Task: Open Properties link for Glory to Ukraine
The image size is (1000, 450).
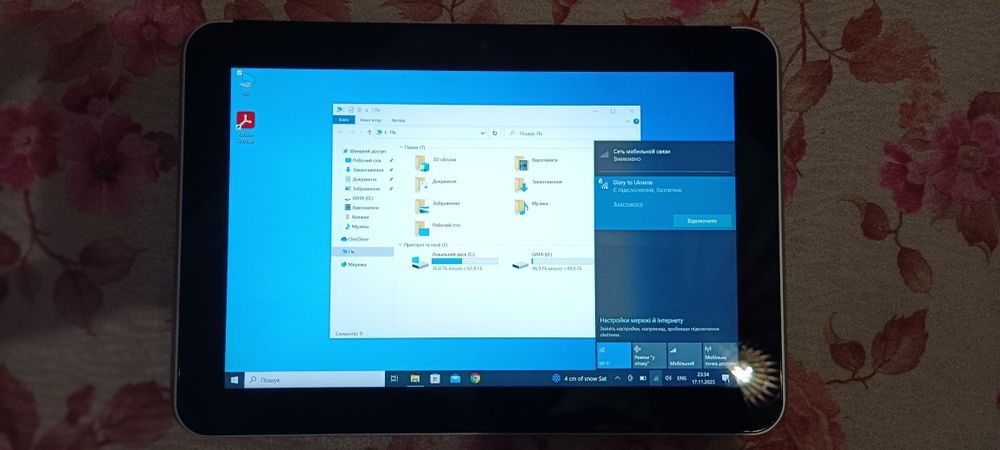Action: pyautogui.click(x=628, y=204)
